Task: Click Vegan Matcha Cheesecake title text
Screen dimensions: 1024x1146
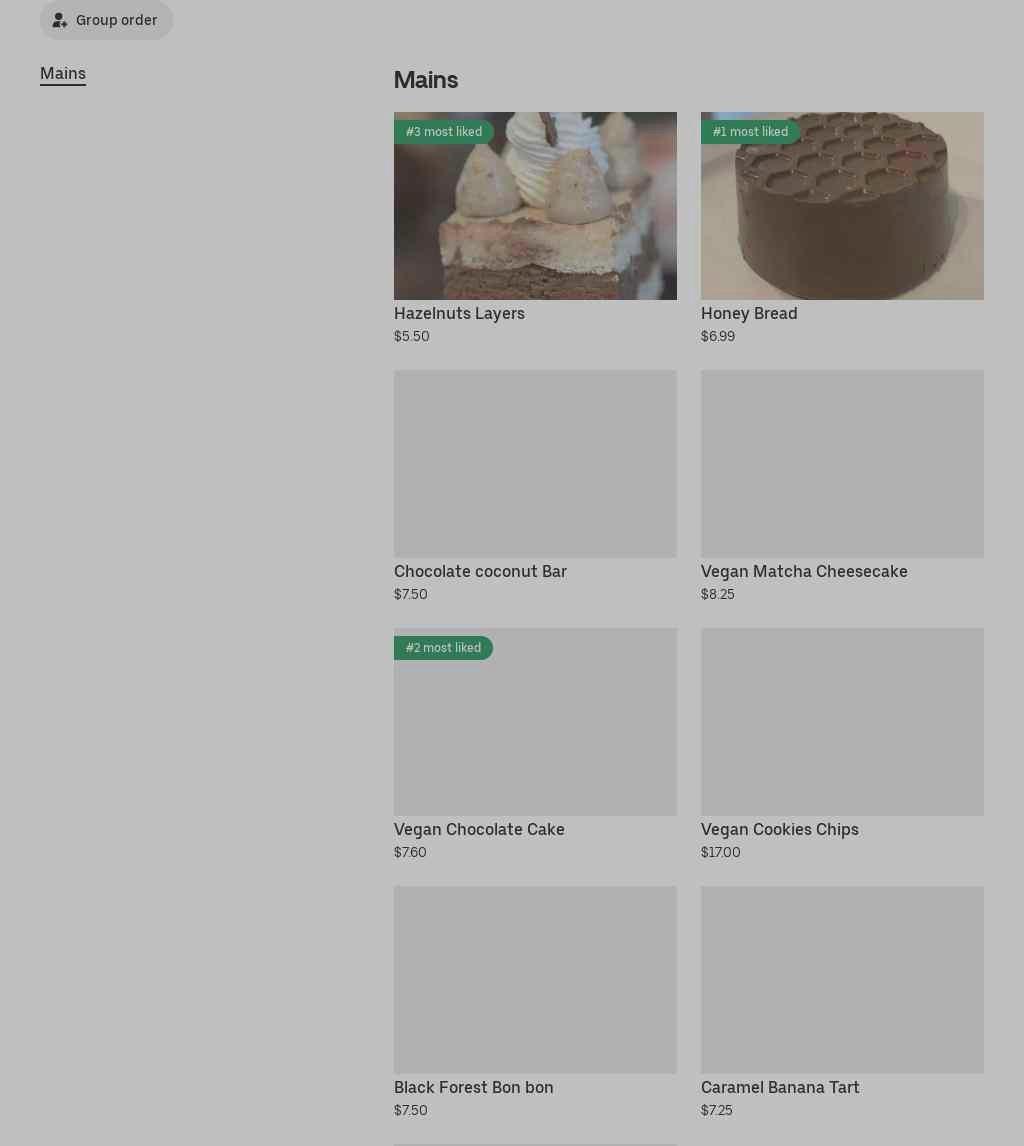Action: click(804, 572)
